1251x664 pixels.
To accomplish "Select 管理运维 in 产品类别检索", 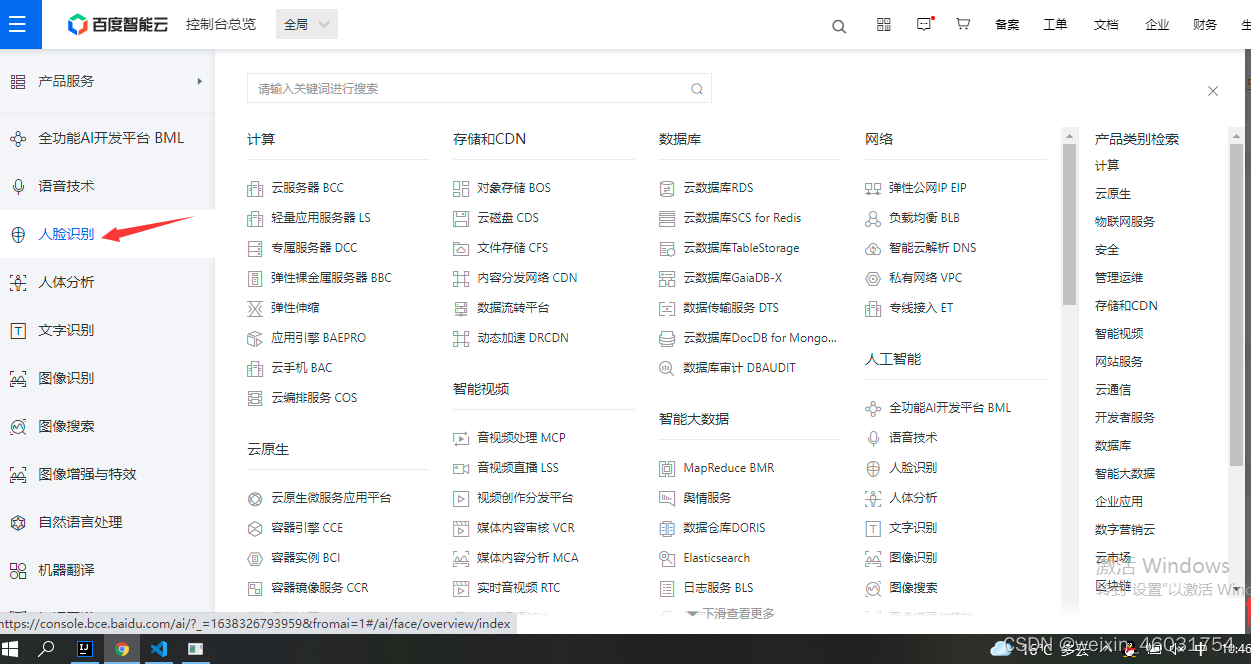I will tap(1119, 278).
